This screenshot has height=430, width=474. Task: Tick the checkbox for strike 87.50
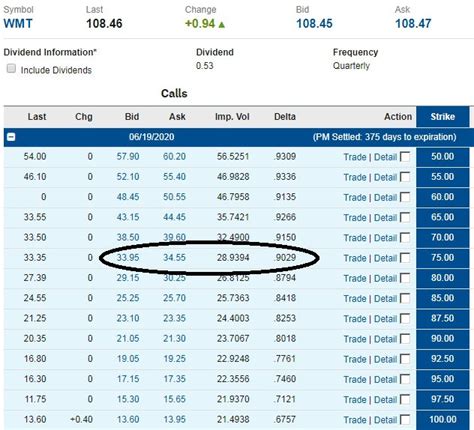click(405, 319)
